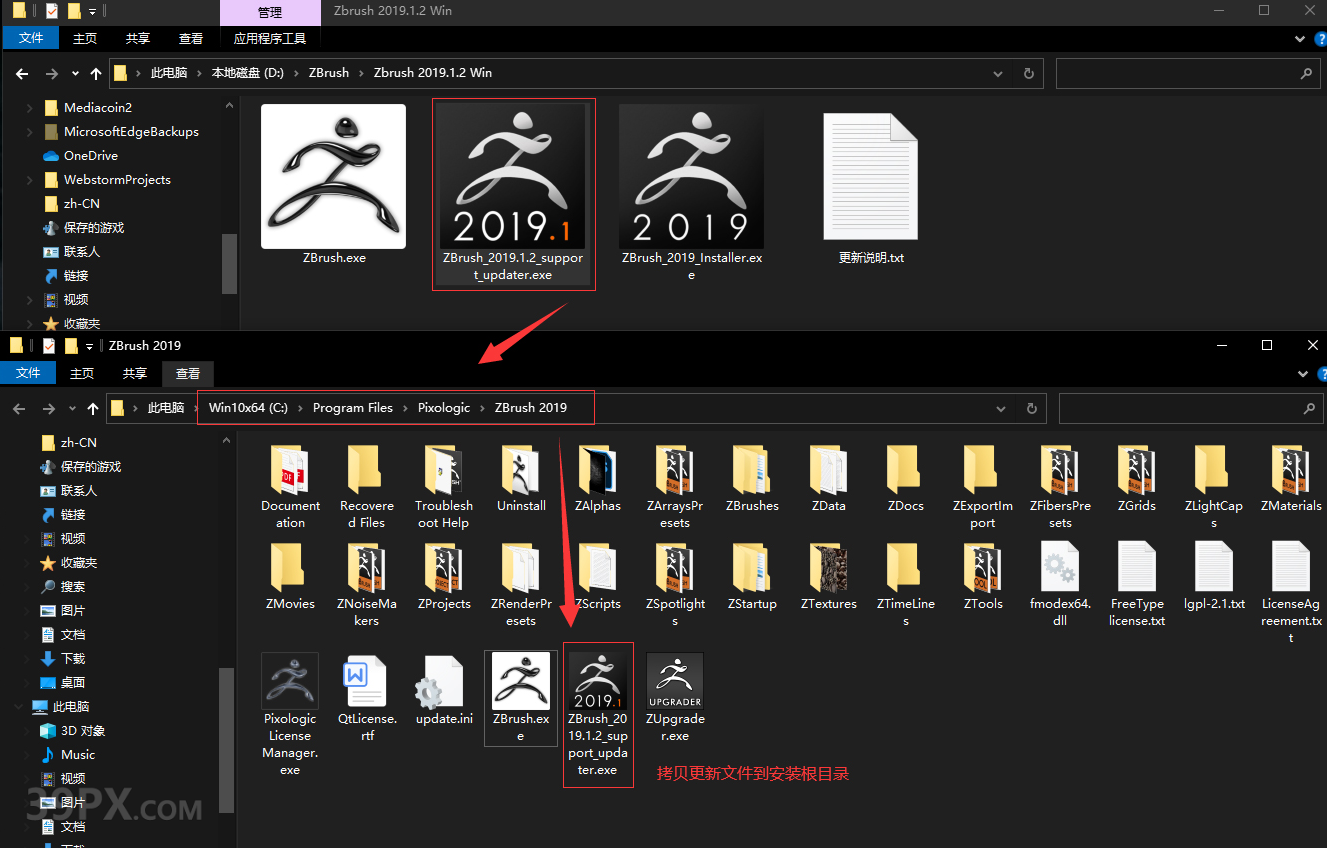Click ZBrush breadcrumb in top window
Screen dimensions: 1327x848
(329, 73)
